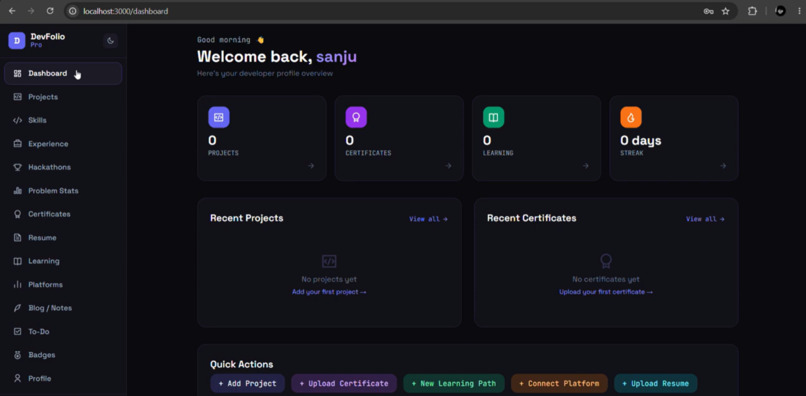This screenshot has height=396, width=806.
Task: Click Add your first project link
Action: [329, 292]
